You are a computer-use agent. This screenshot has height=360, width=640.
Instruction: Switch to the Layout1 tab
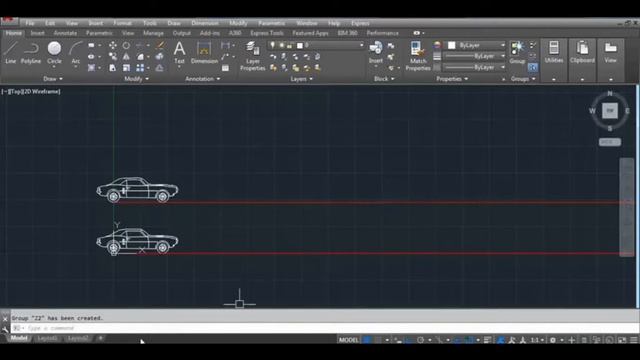click(x=48, y=338)
